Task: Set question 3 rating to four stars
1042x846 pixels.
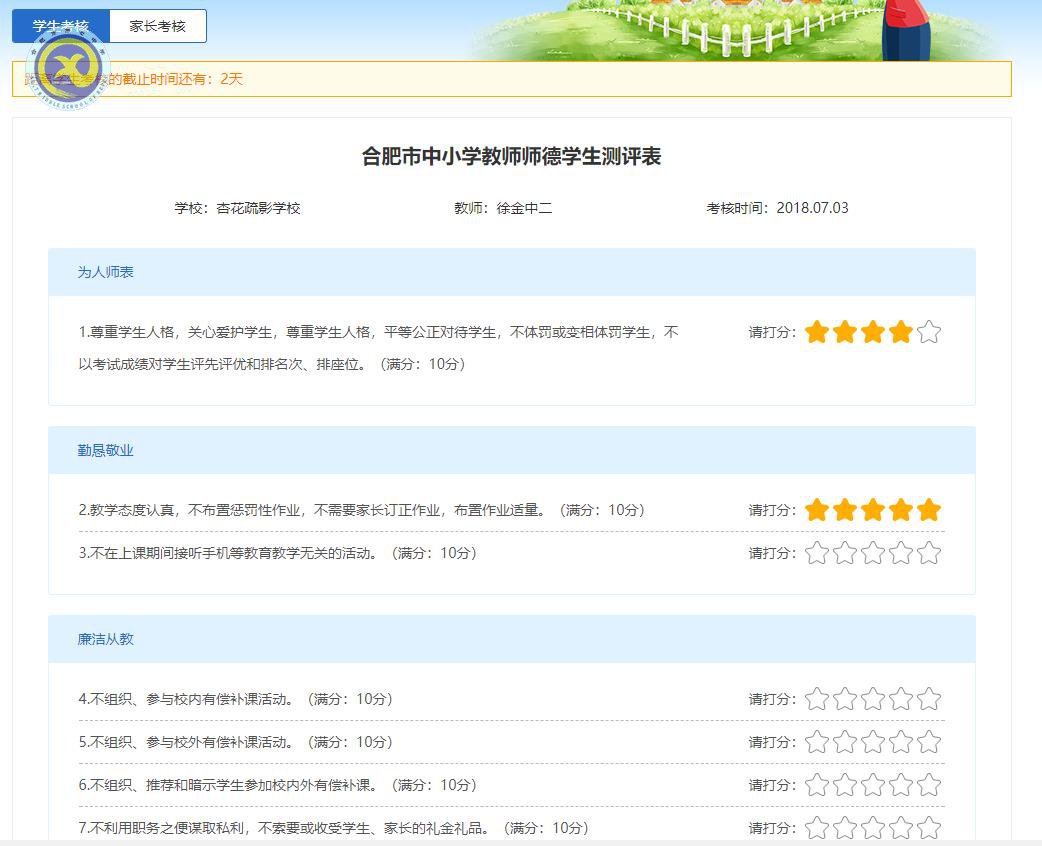Action: click(x=901, y=551)
